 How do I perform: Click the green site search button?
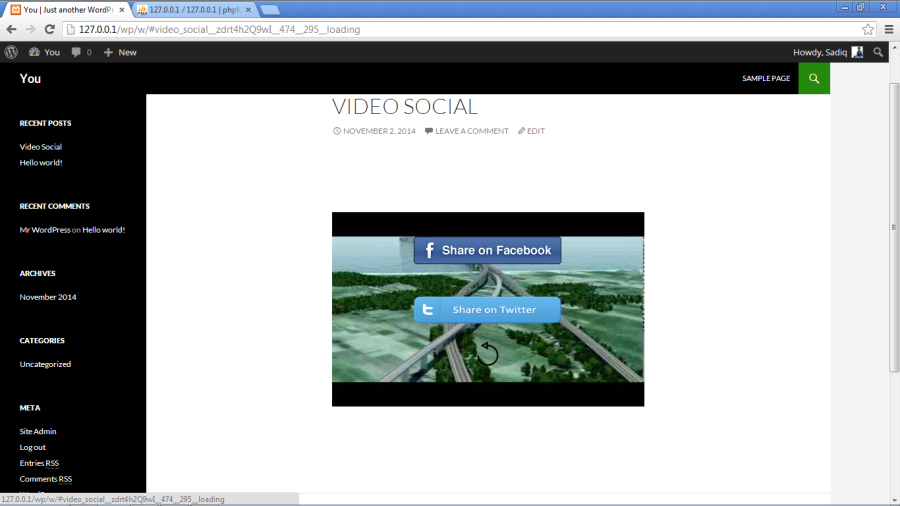814,79
